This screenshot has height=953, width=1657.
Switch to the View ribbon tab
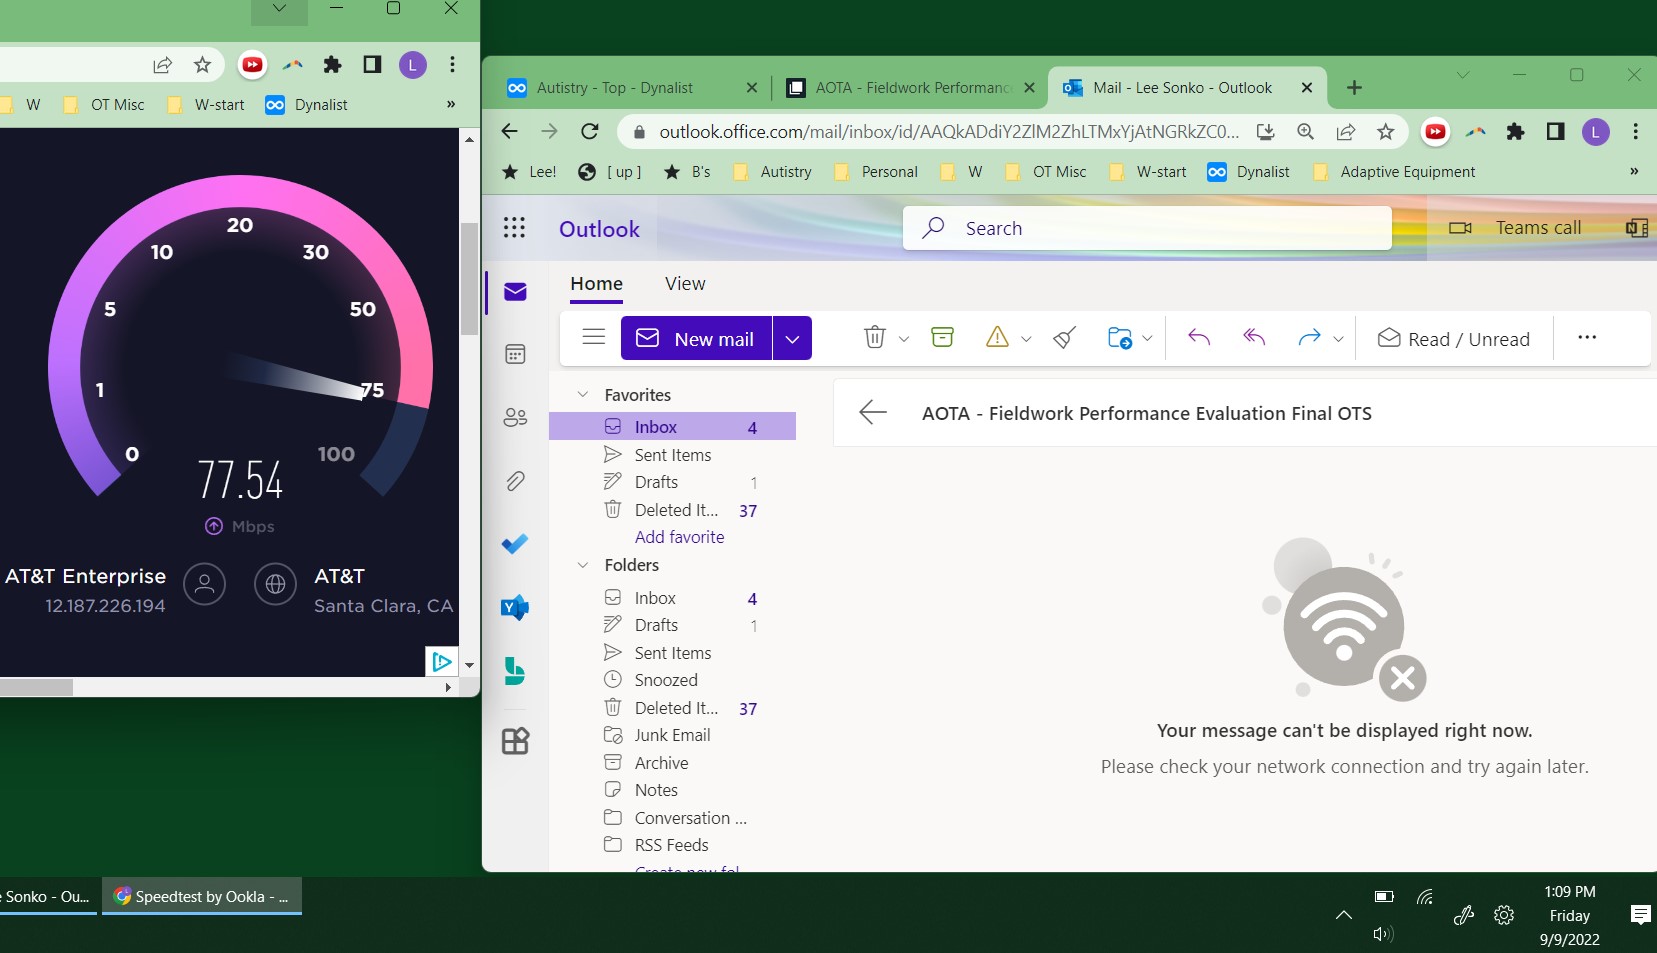click(x=685, y=284)
